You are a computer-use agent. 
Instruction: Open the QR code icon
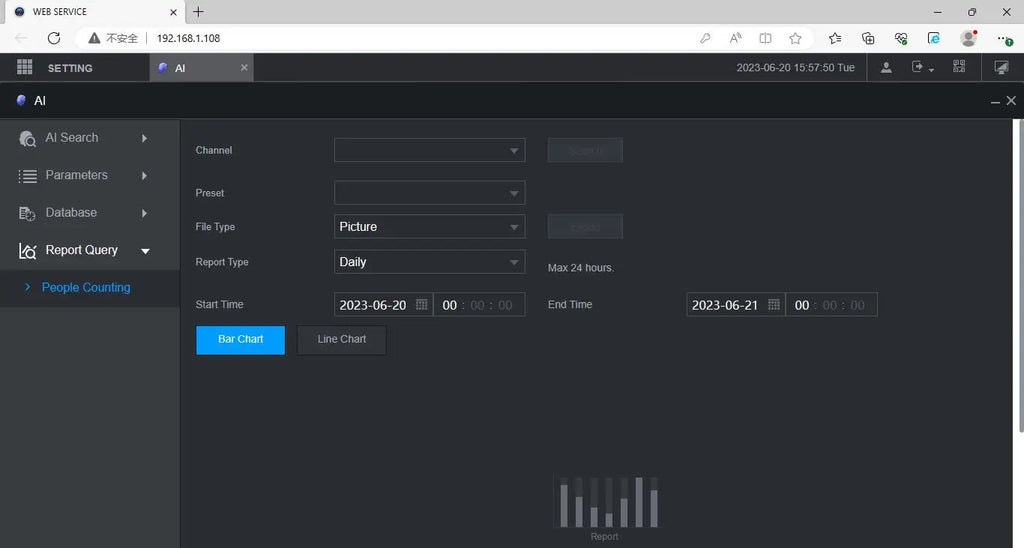click(x=959, y=67)
